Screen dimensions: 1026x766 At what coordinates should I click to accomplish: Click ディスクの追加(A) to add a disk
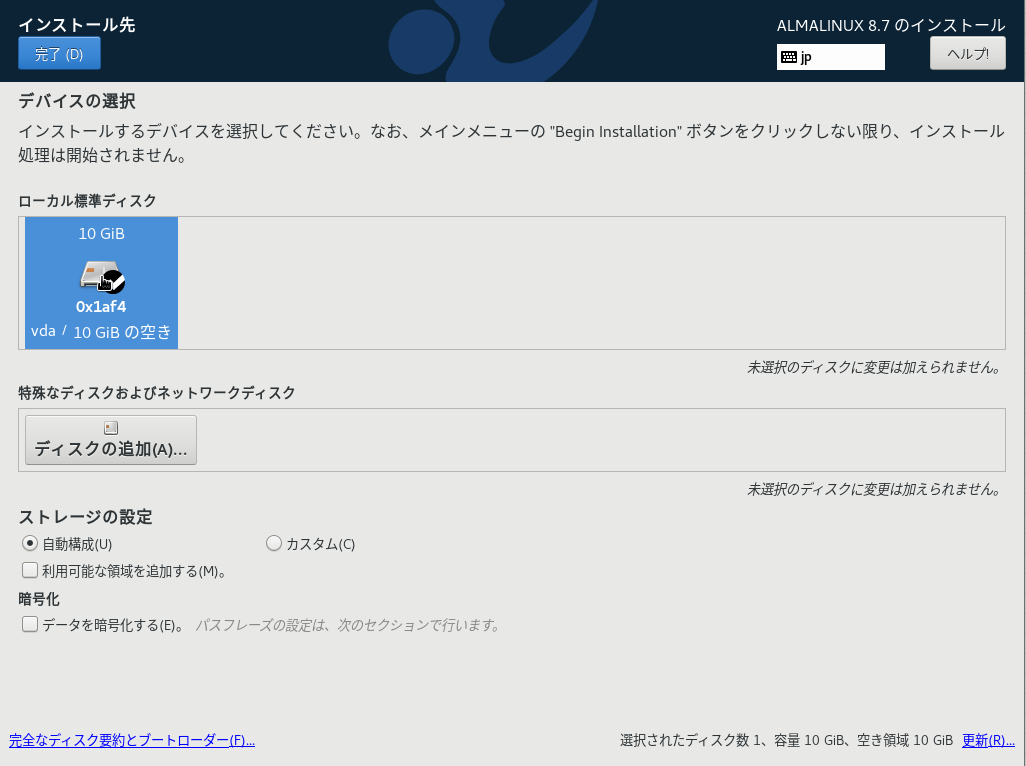(110, 439)
